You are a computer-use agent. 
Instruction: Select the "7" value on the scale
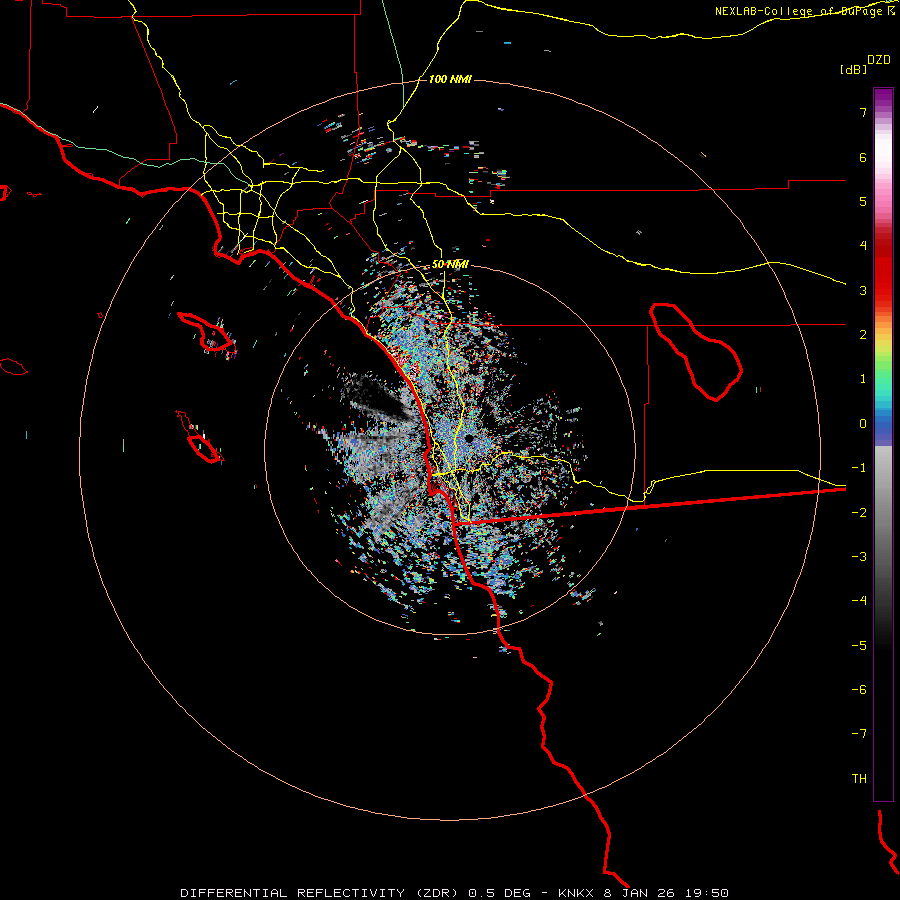point(863,112)
